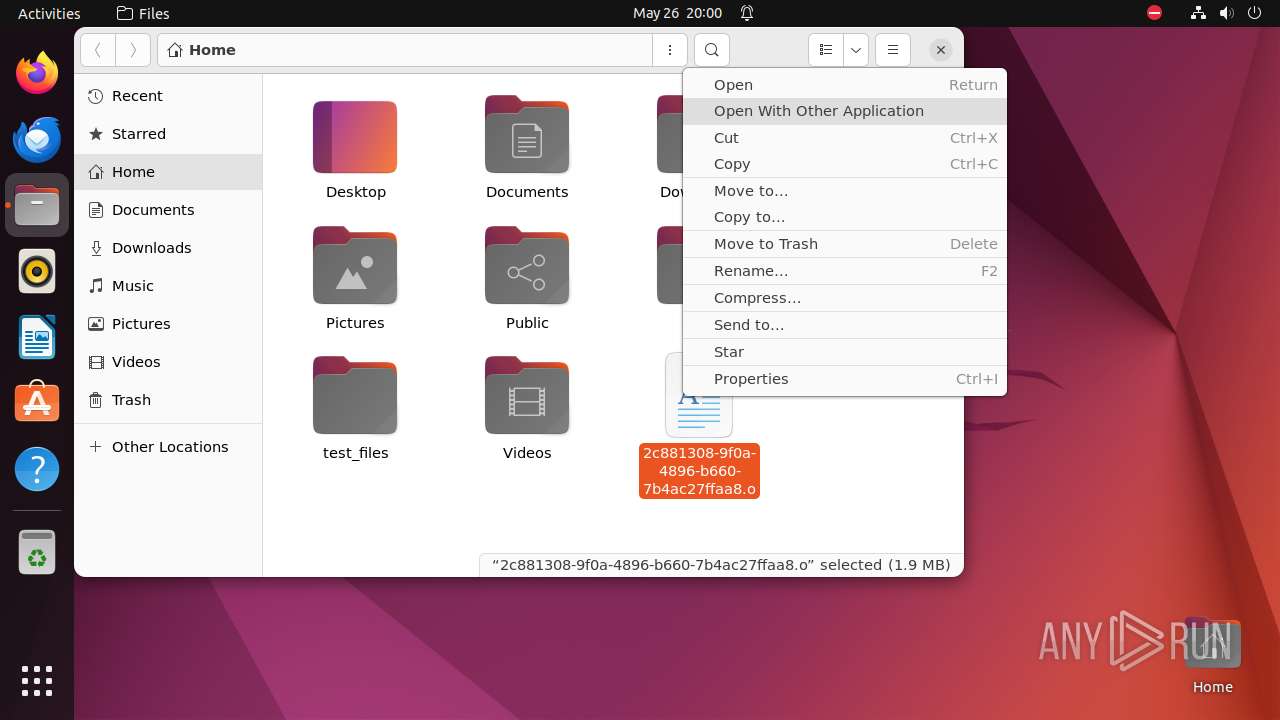The width and height of the screenshot is (1280, 720).
Task: Switch to list view
Action: (x=825, y=50)
